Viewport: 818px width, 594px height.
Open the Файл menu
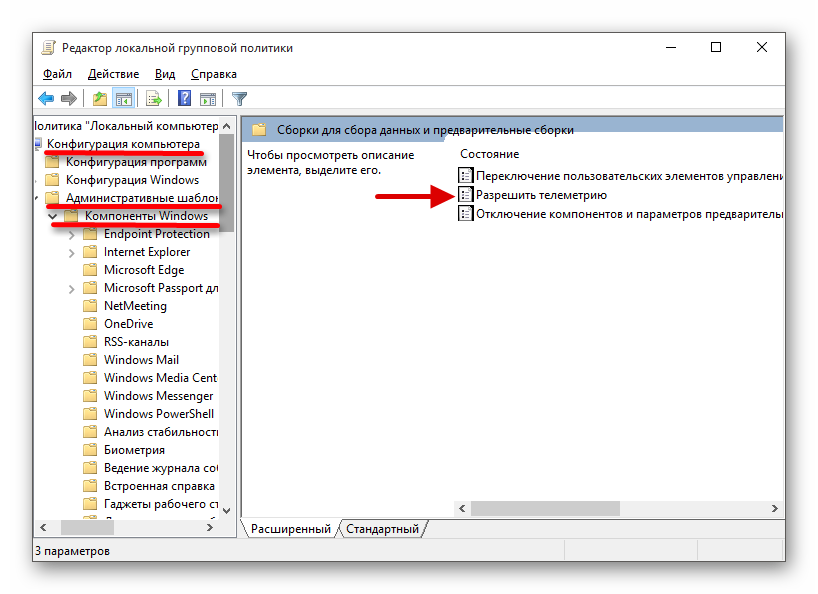tap(57, 74)
